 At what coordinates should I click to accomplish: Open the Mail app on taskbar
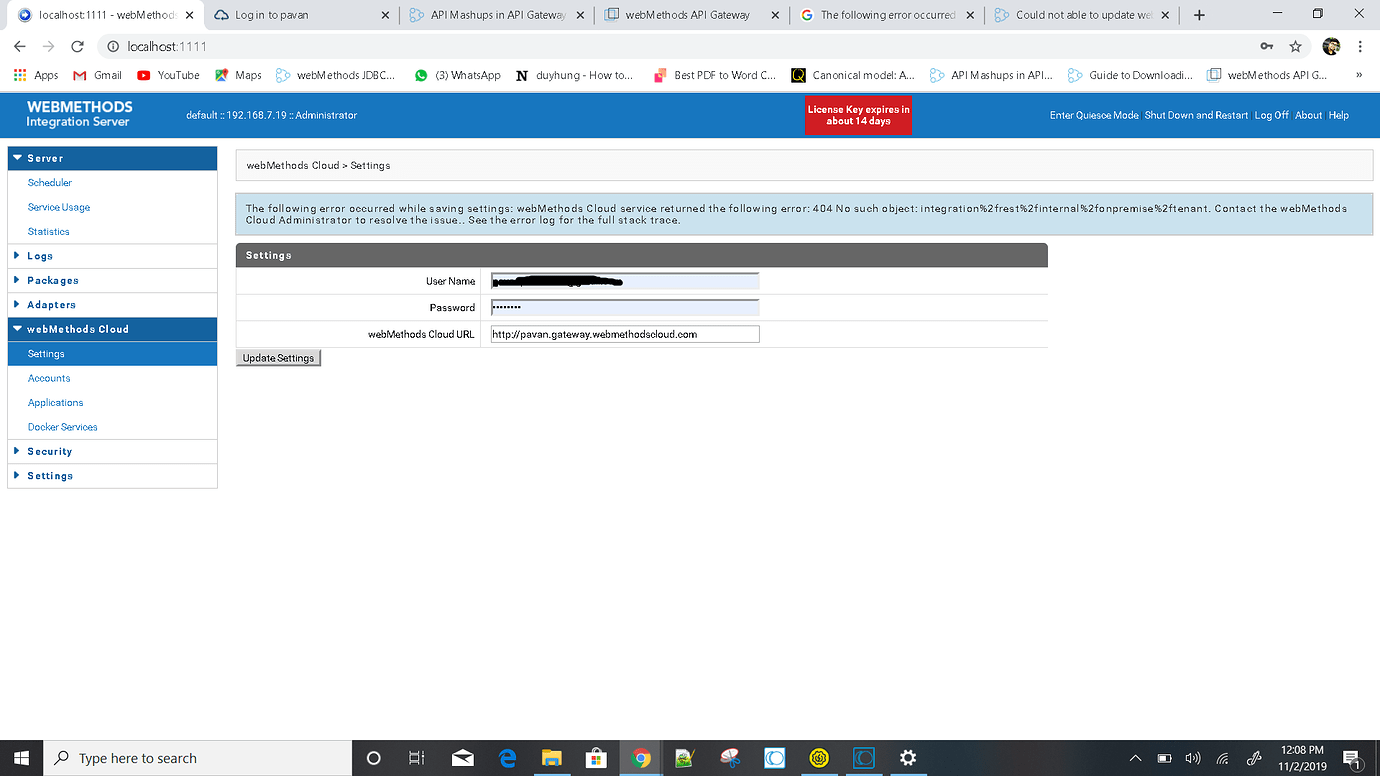[463, 758]
